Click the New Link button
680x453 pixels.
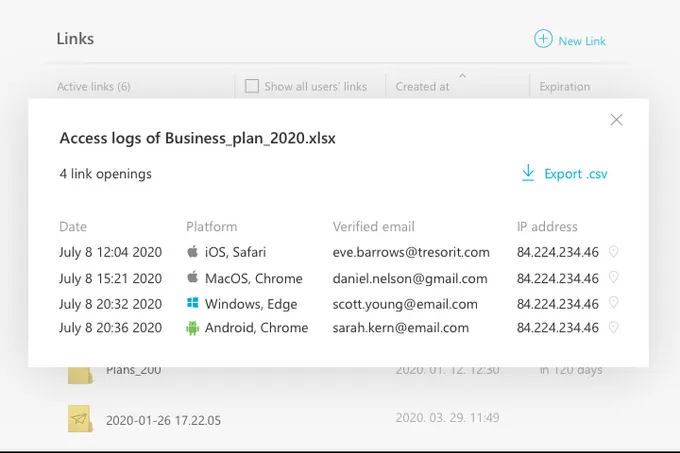tap(581, 41)
